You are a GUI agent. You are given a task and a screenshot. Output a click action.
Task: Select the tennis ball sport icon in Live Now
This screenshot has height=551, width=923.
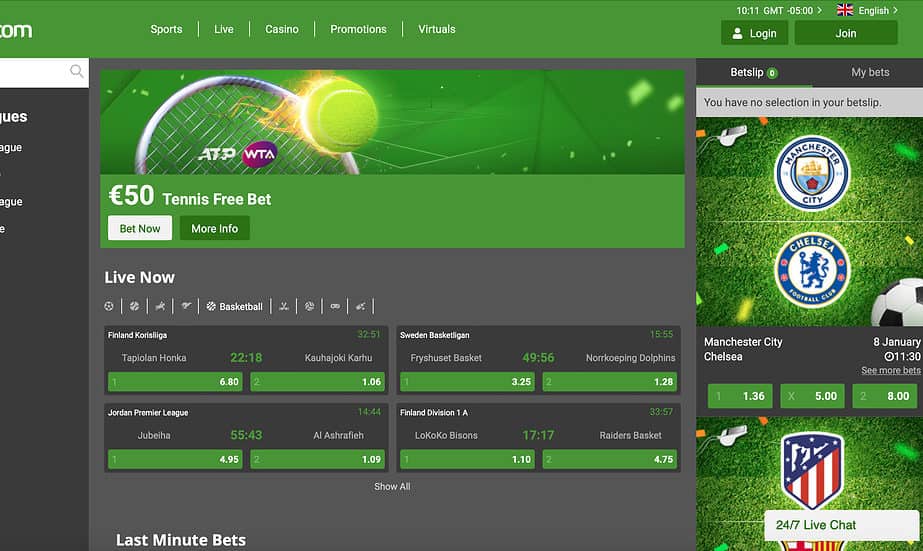134,306
